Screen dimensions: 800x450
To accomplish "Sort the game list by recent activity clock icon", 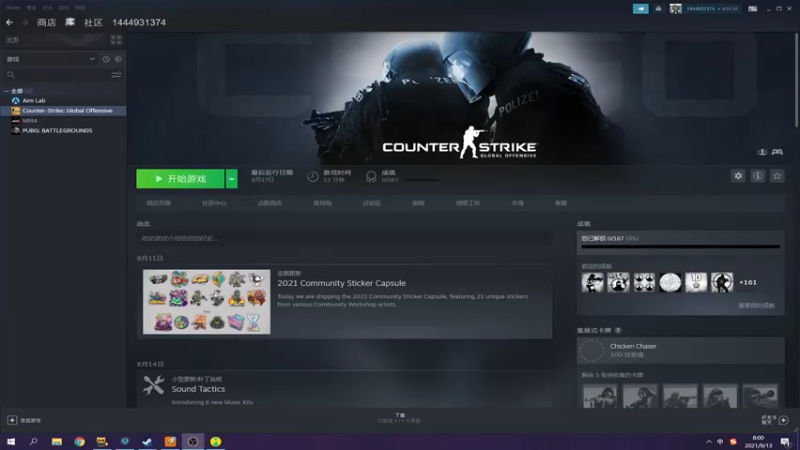I will pos(106,59).
